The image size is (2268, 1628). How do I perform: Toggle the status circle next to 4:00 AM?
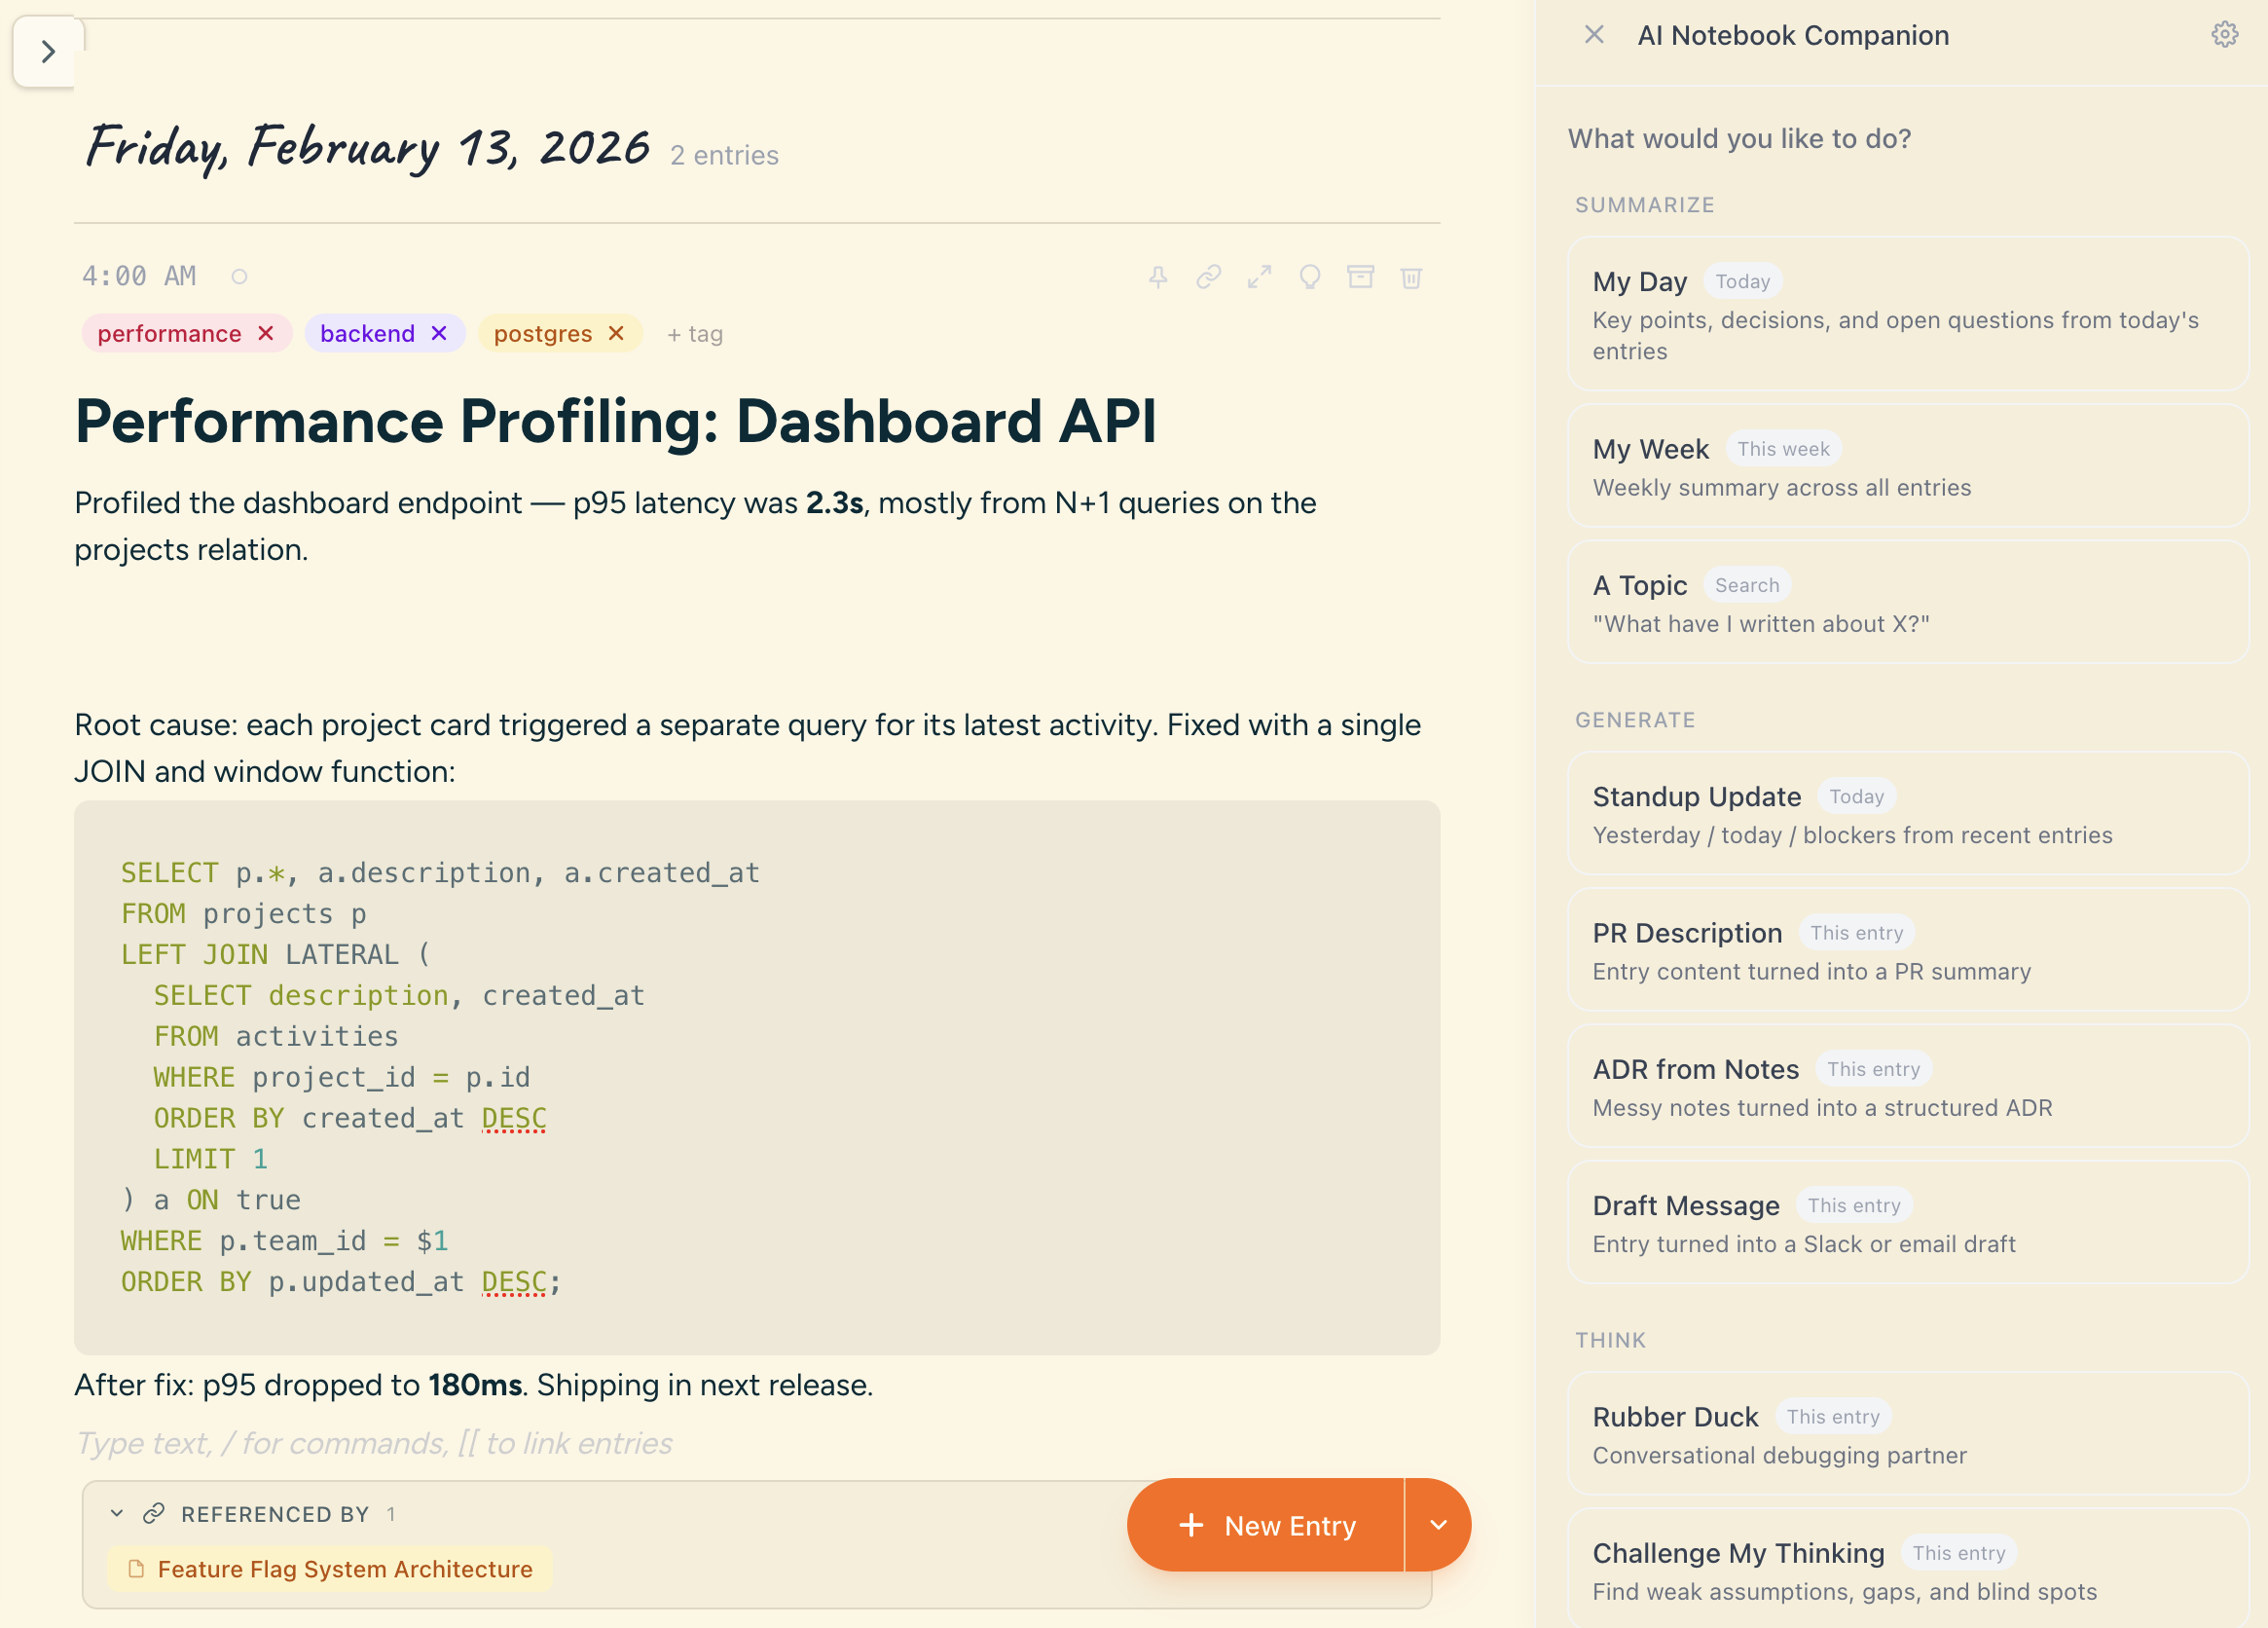click(x=239, y=276)
